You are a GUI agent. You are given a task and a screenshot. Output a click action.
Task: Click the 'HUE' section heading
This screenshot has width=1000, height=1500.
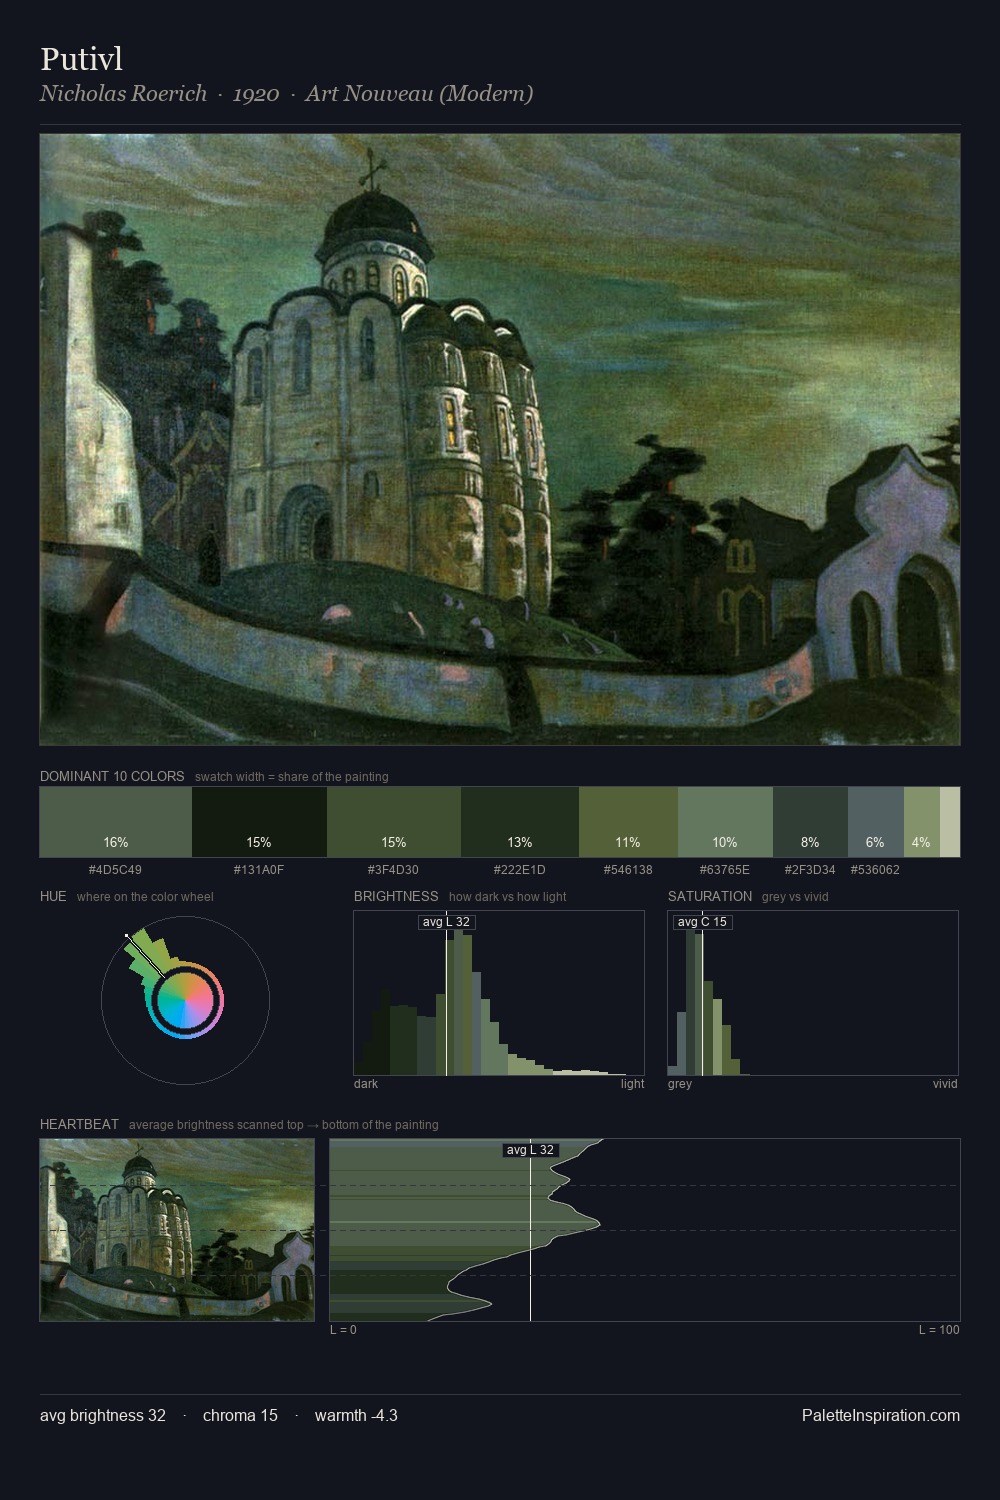53,896
